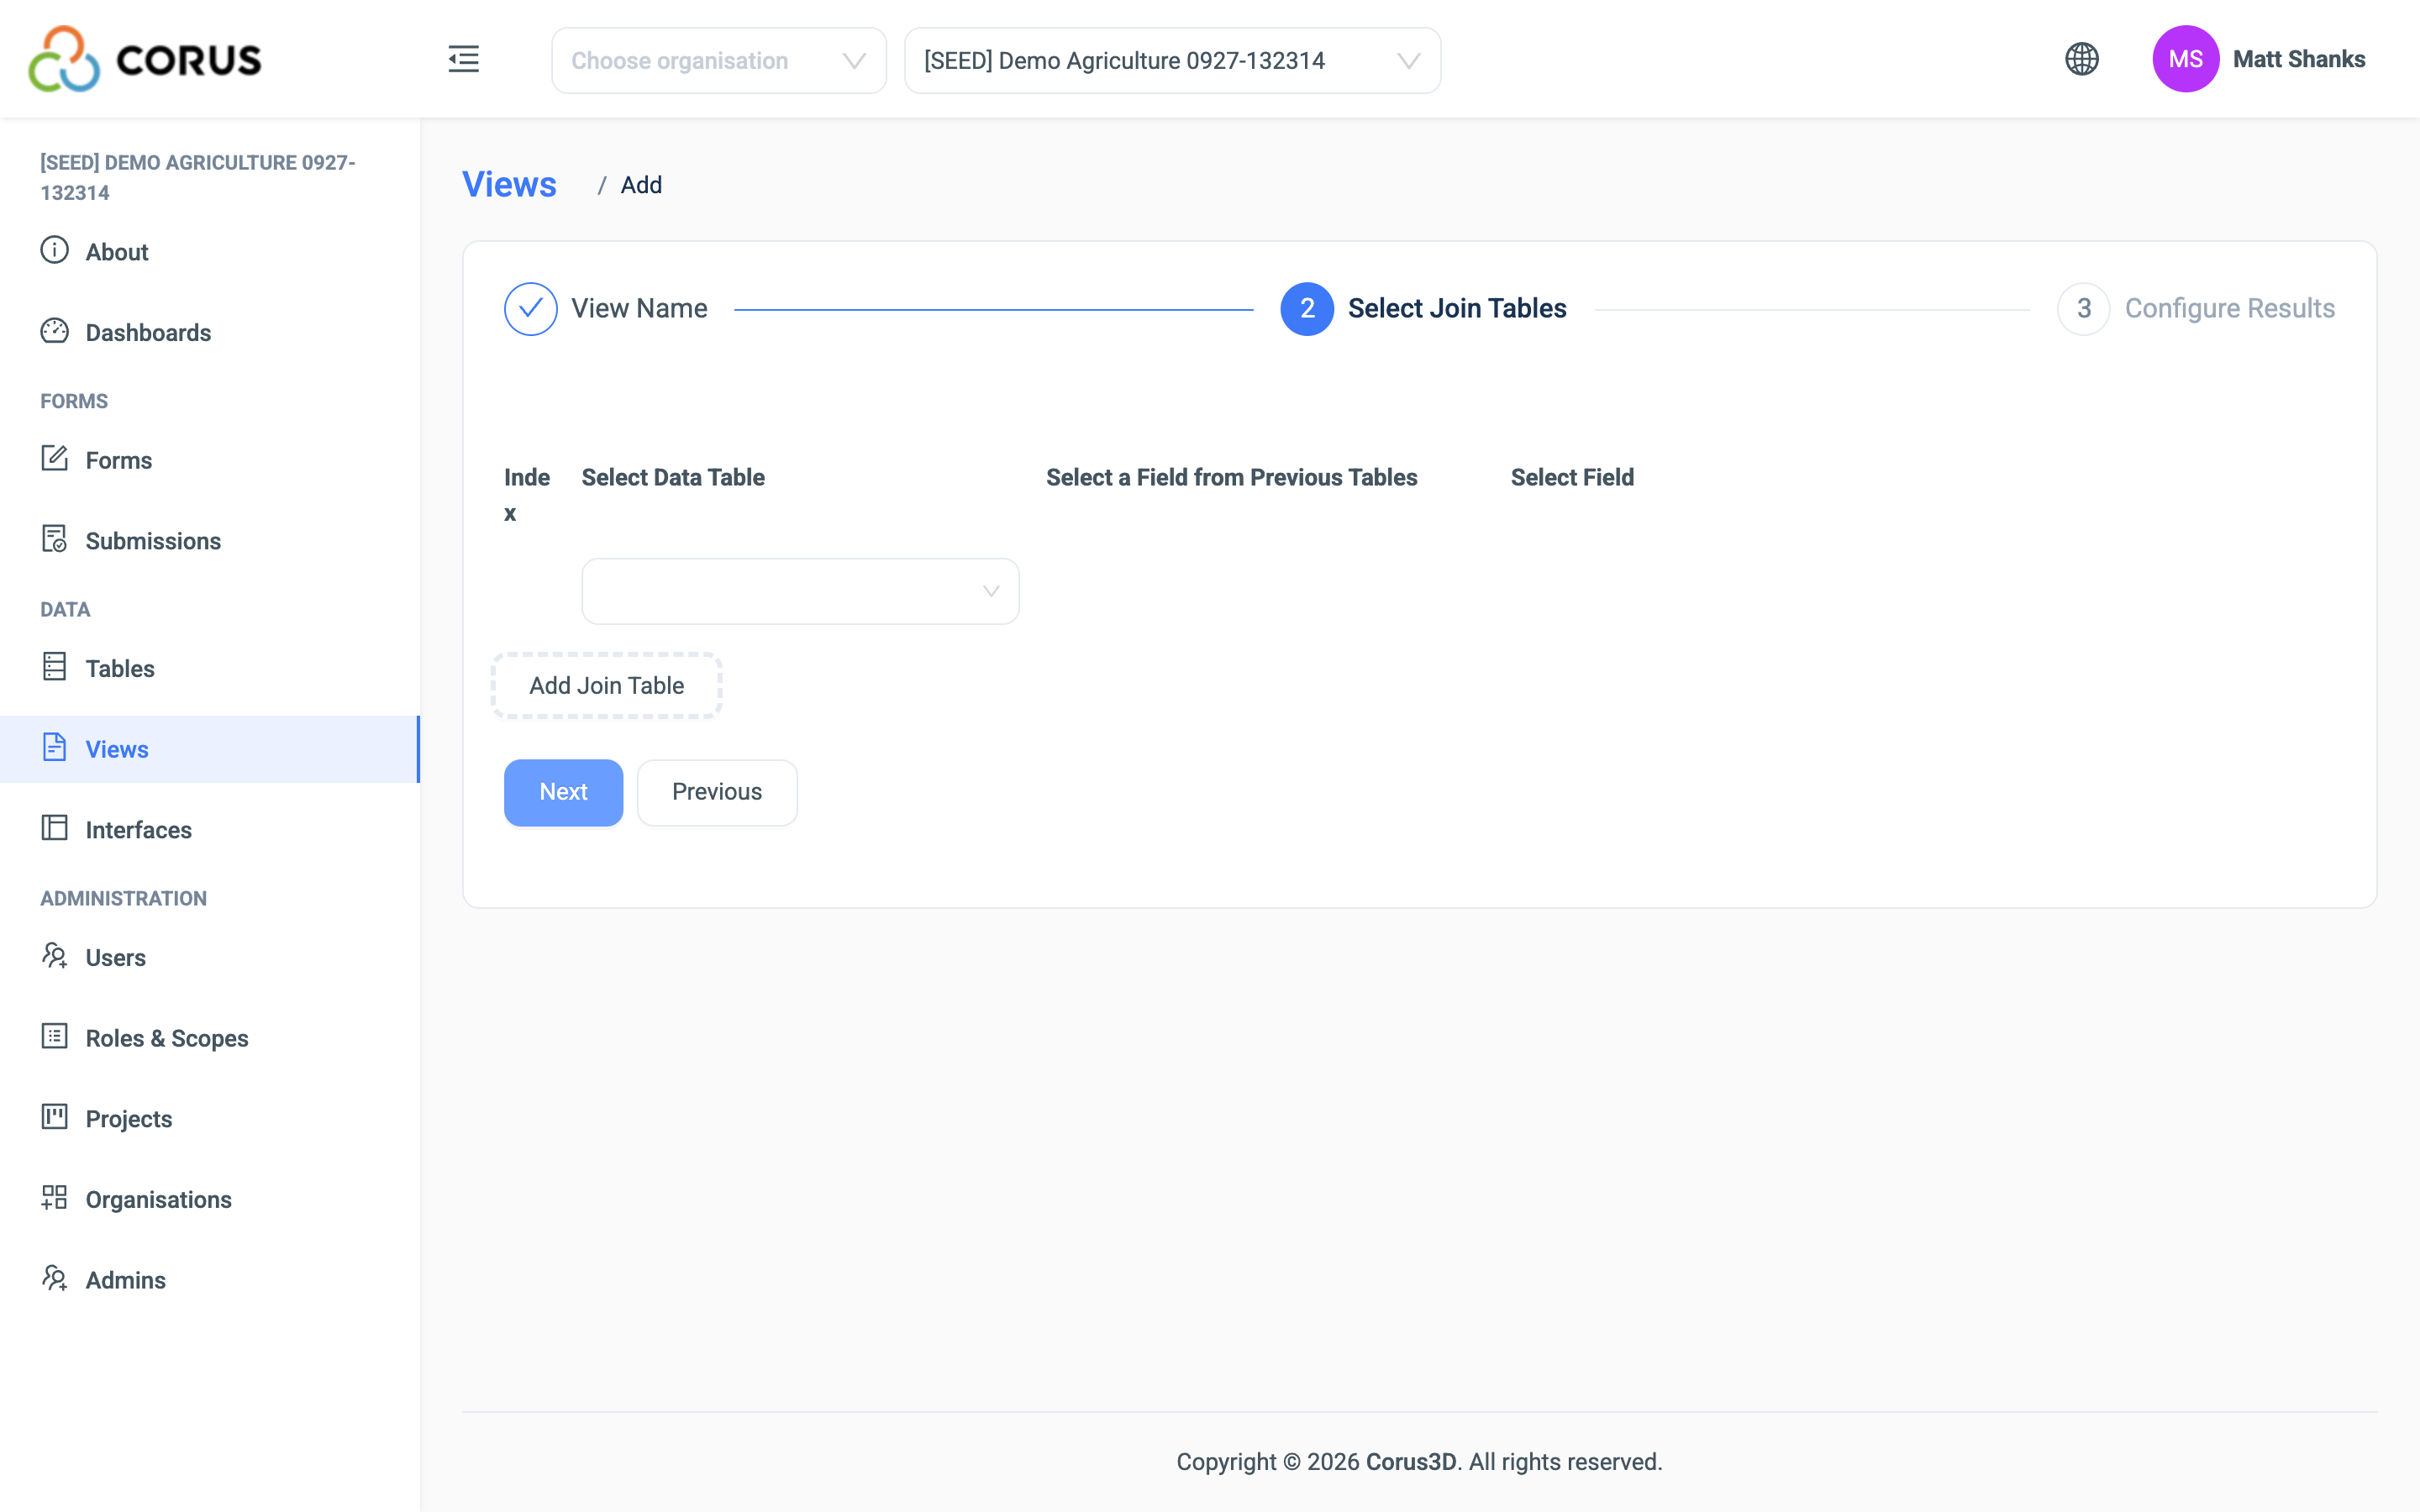Go back to the View Name step
The width and height of the screenshot is (2420, 1512).
[x=606, y=308]
